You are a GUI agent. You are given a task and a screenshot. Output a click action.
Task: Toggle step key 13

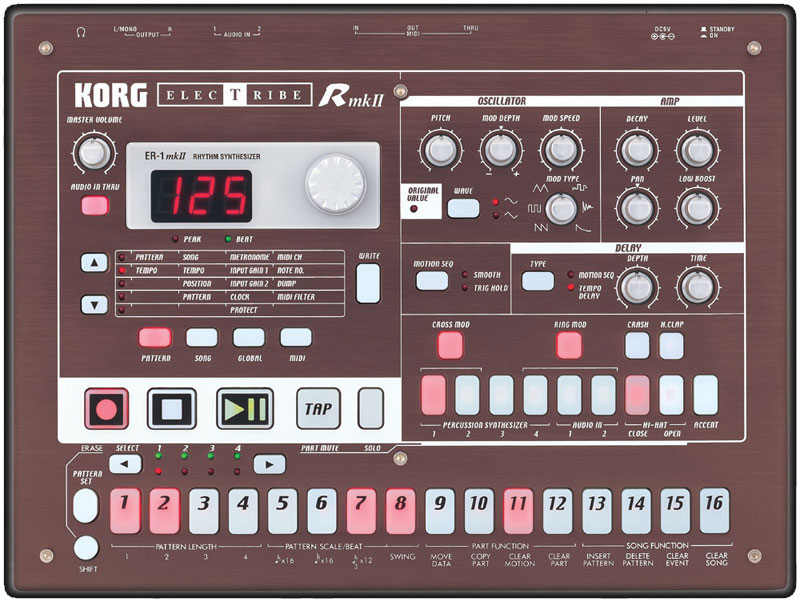tap(597, 511)
